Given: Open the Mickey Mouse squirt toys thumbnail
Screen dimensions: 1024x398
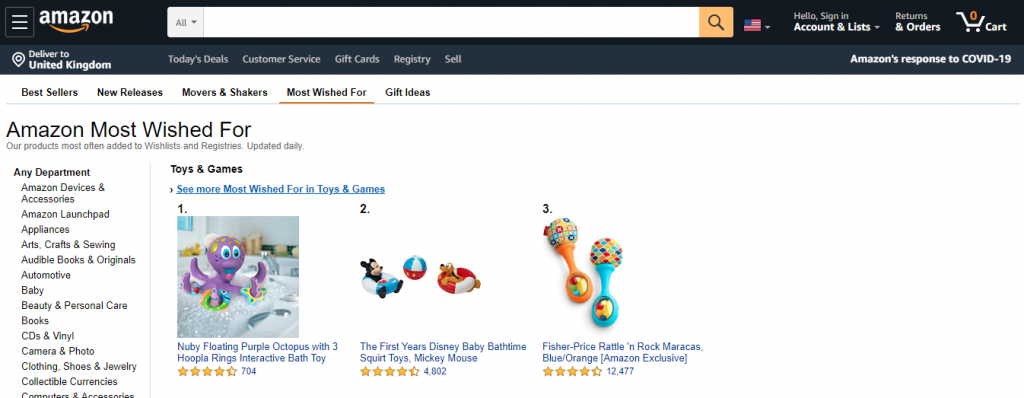Looking at the screenshot, I should [421, 276].
